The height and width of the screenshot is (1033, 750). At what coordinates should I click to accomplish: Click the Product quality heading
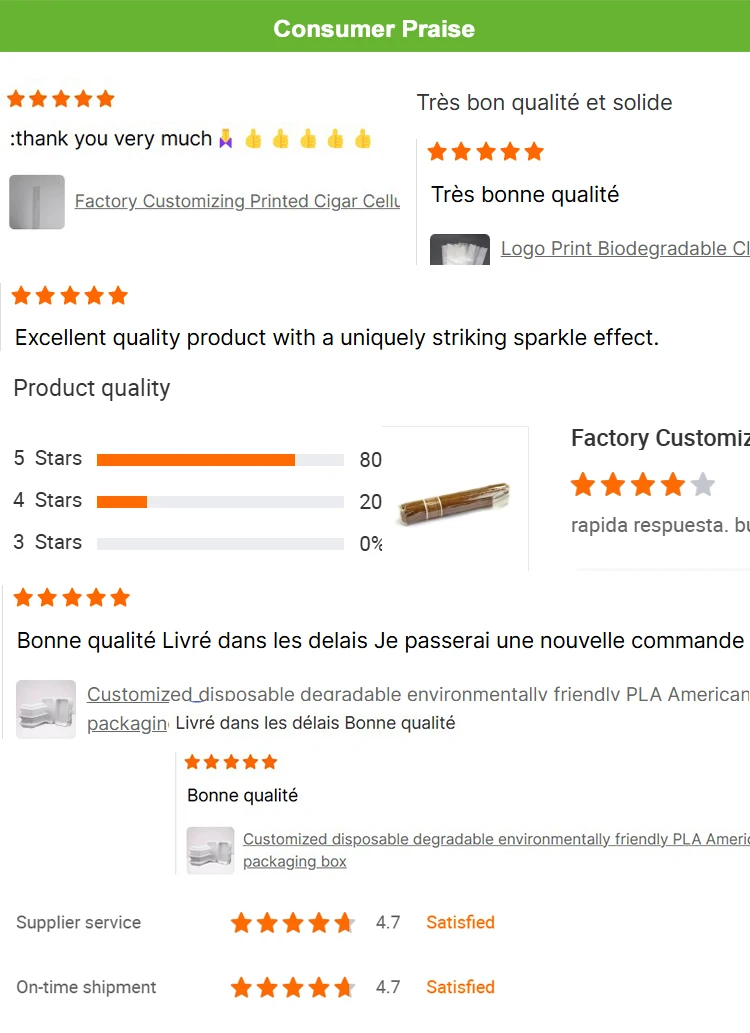coord(92,388)
